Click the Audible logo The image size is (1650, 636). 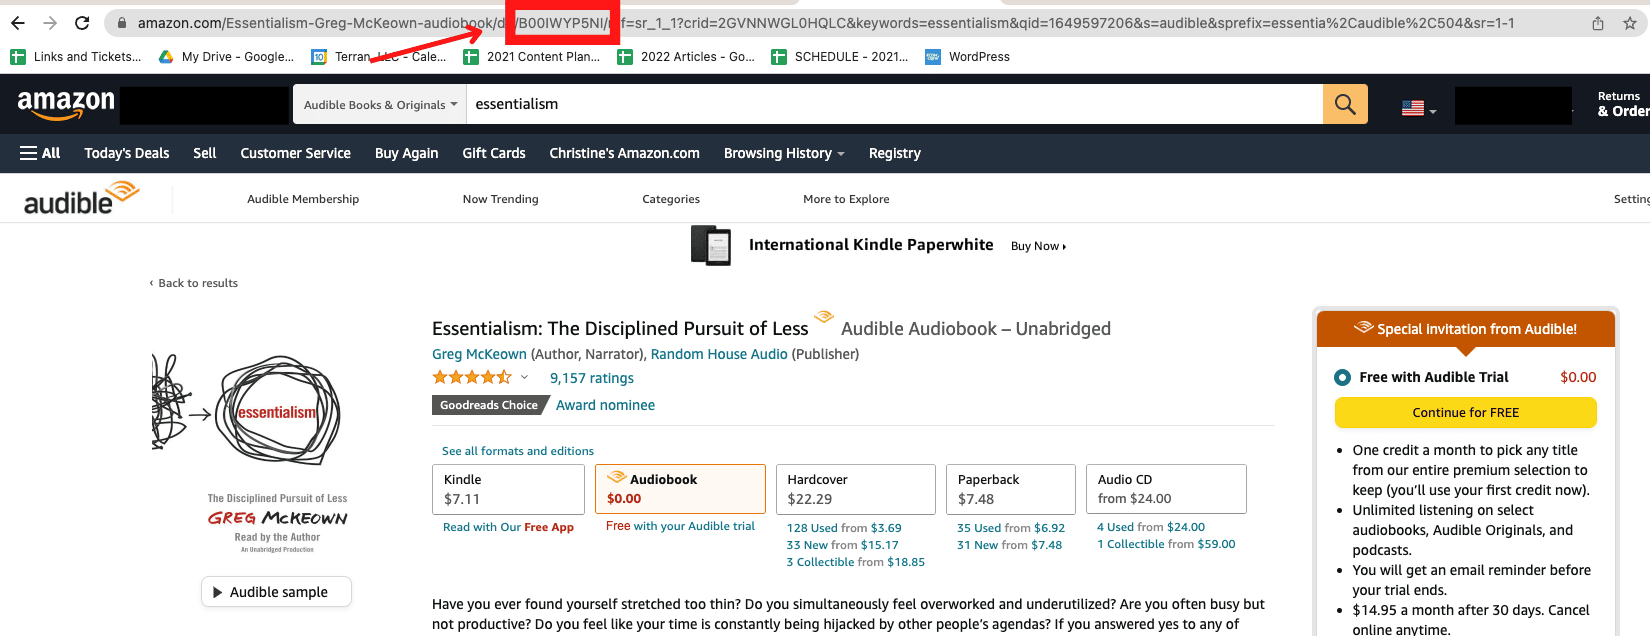point(81,198)
